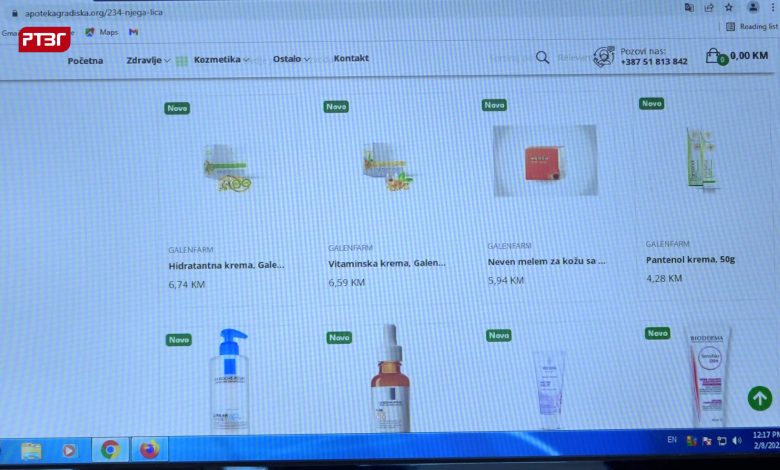Click the 0,00 KM cart total
This screenshot has width=780, height=470.
(749, 55)
